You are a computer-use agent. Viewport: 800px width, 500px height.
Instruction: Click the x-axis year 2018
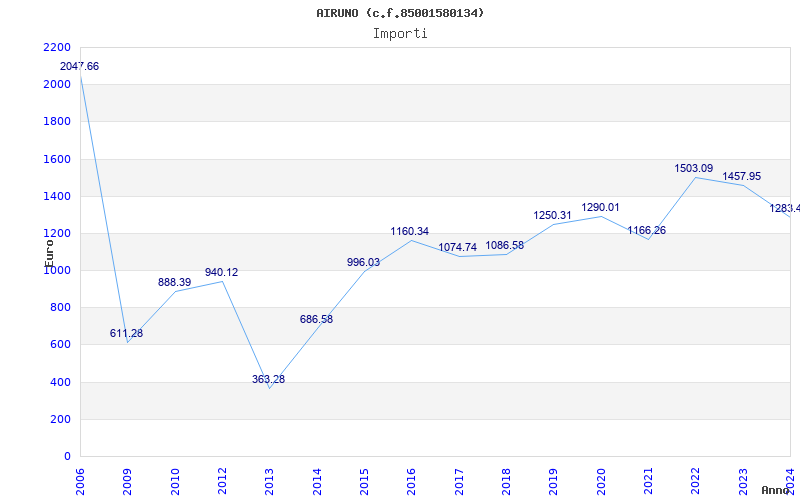(506, 482)
